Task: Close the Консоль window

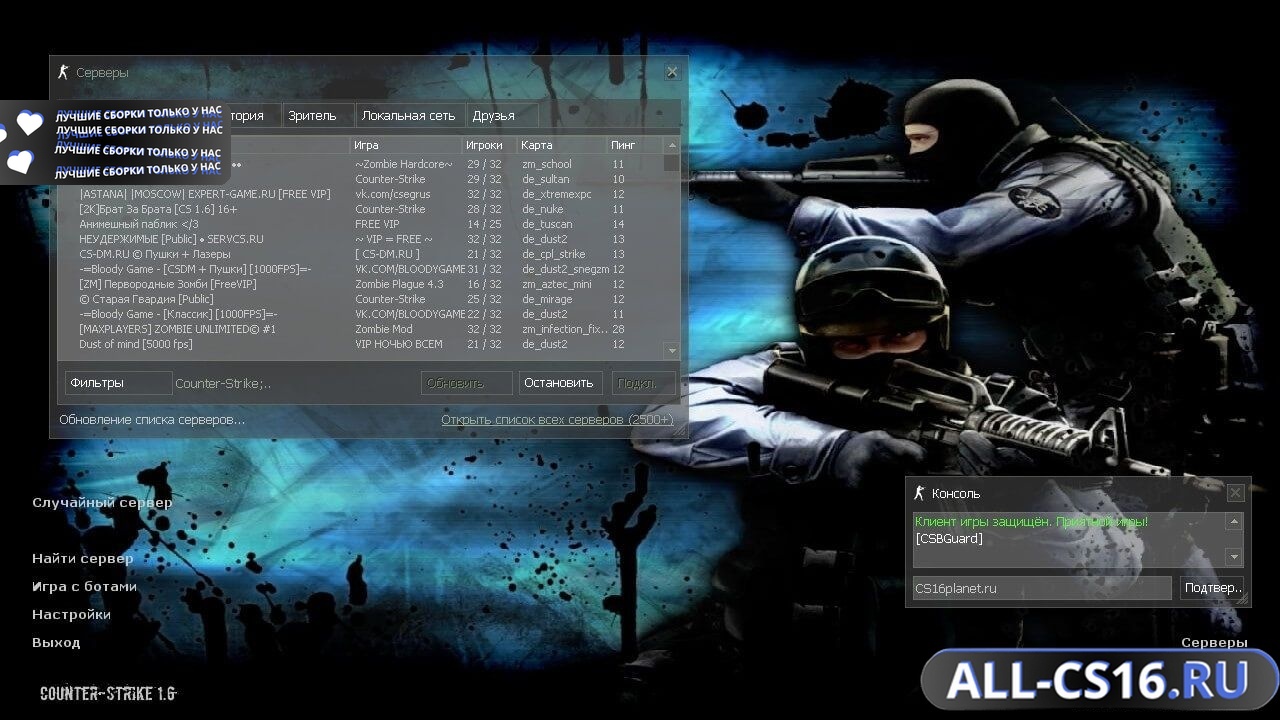Action: click(x=1236, y=493)
